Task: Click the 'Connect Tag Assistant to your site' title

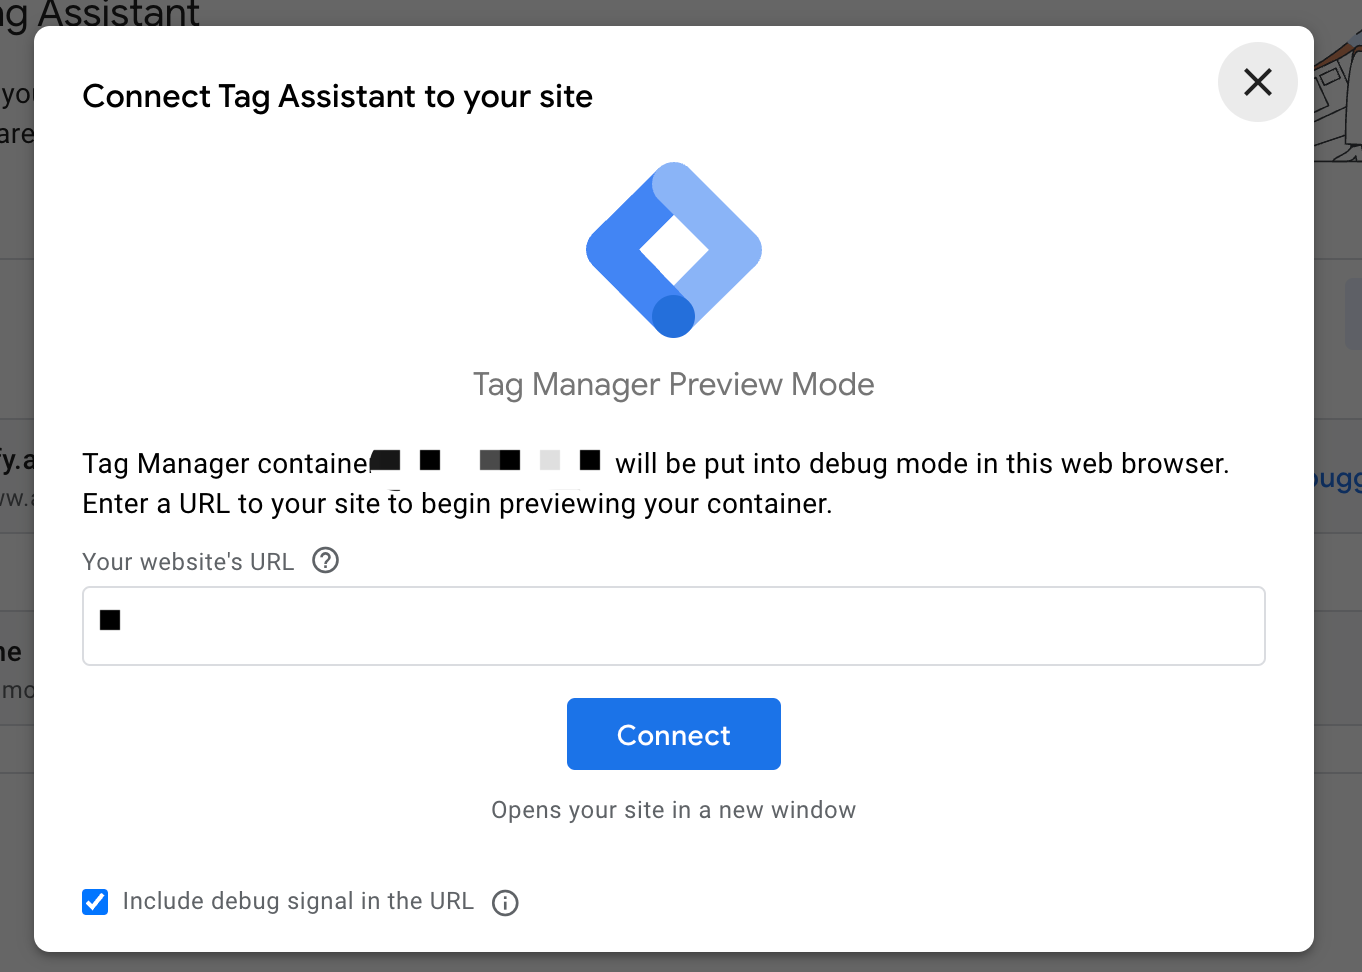Action: coord(337,96)
